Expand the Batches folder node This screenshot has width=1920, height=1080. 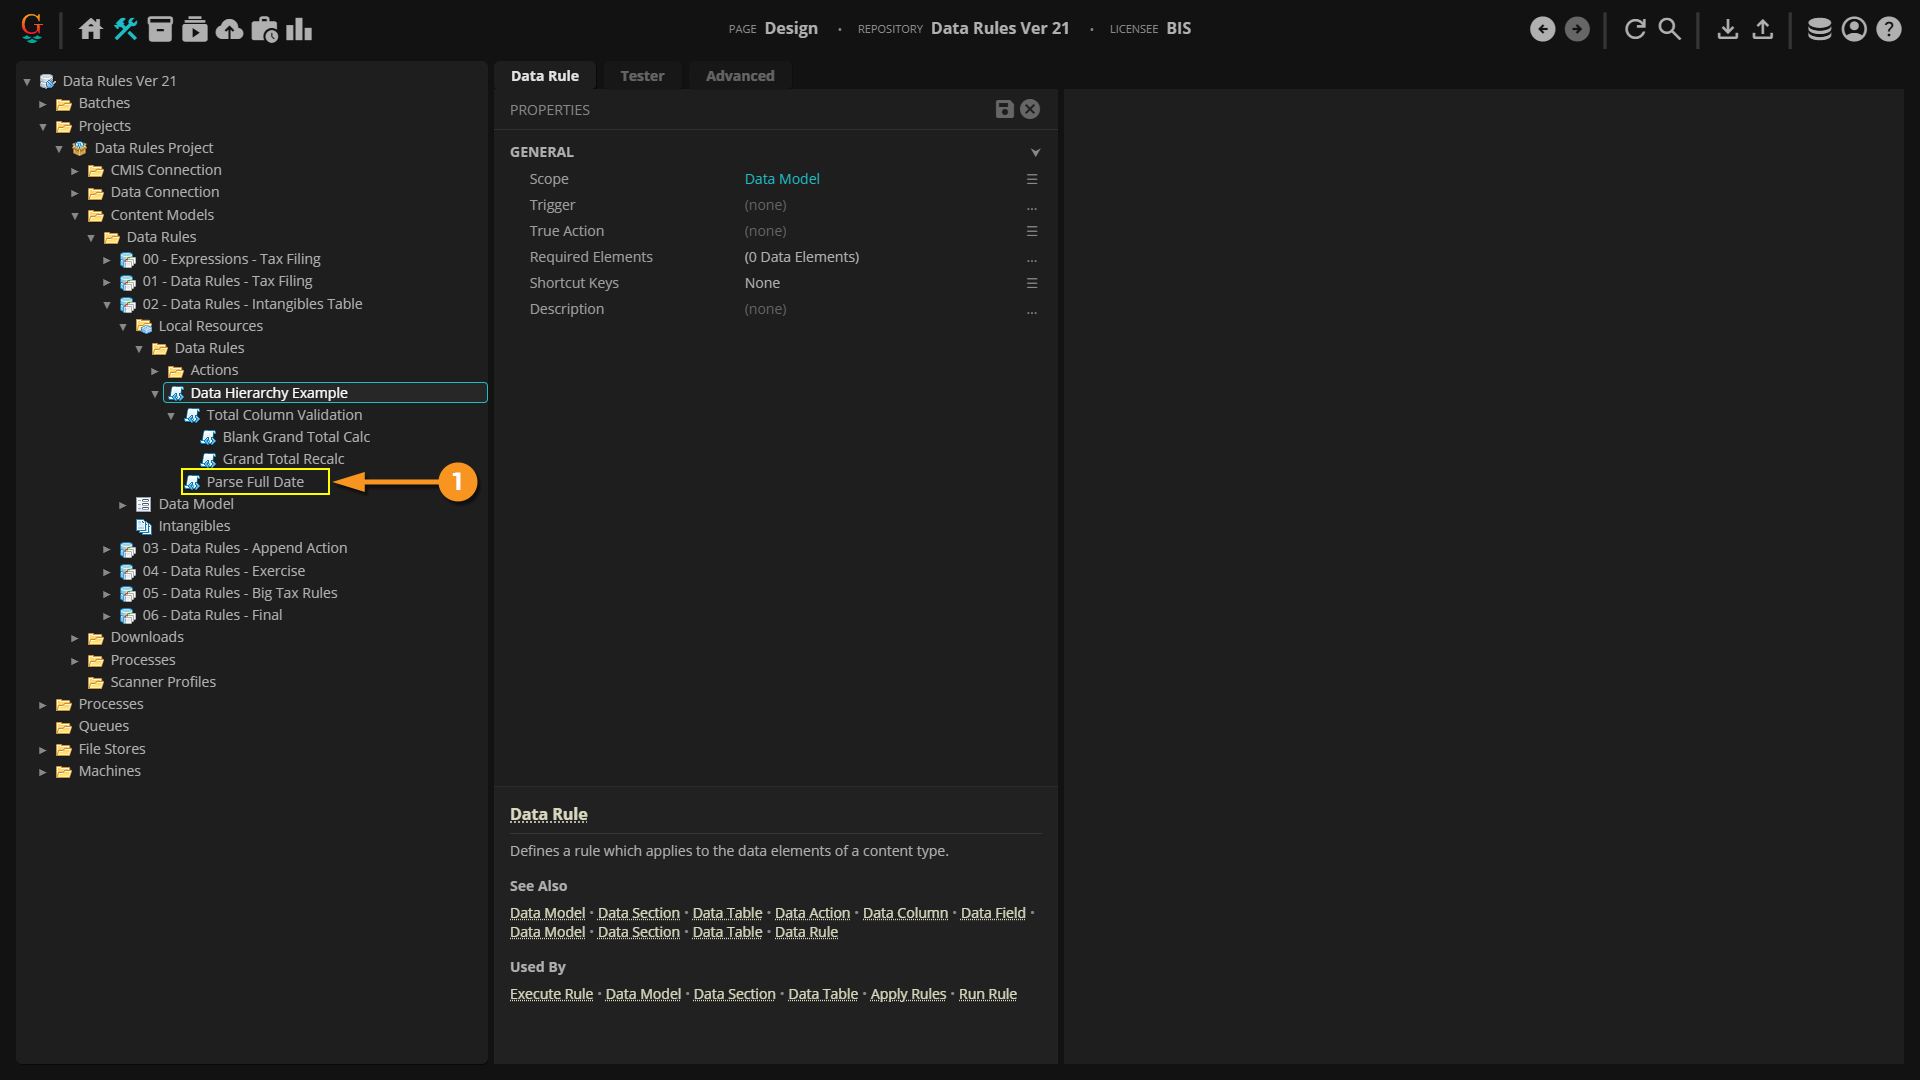pyautogui.click(x=43, y=104)
